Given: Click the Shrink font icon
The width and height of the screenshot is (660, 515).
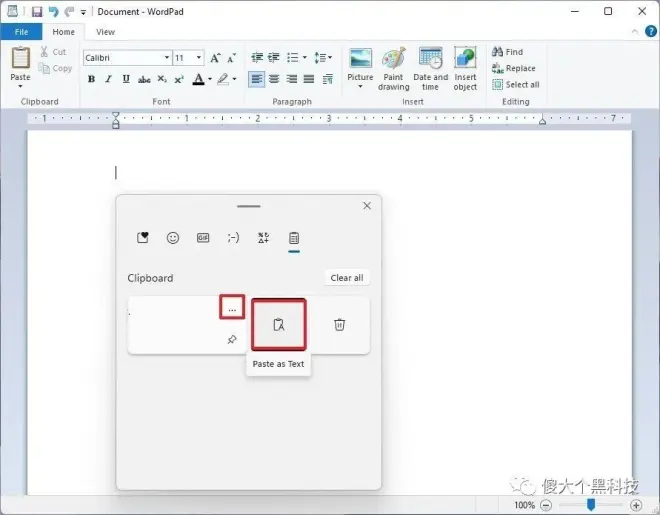Looking at the screenshot, I should (232, 58).
